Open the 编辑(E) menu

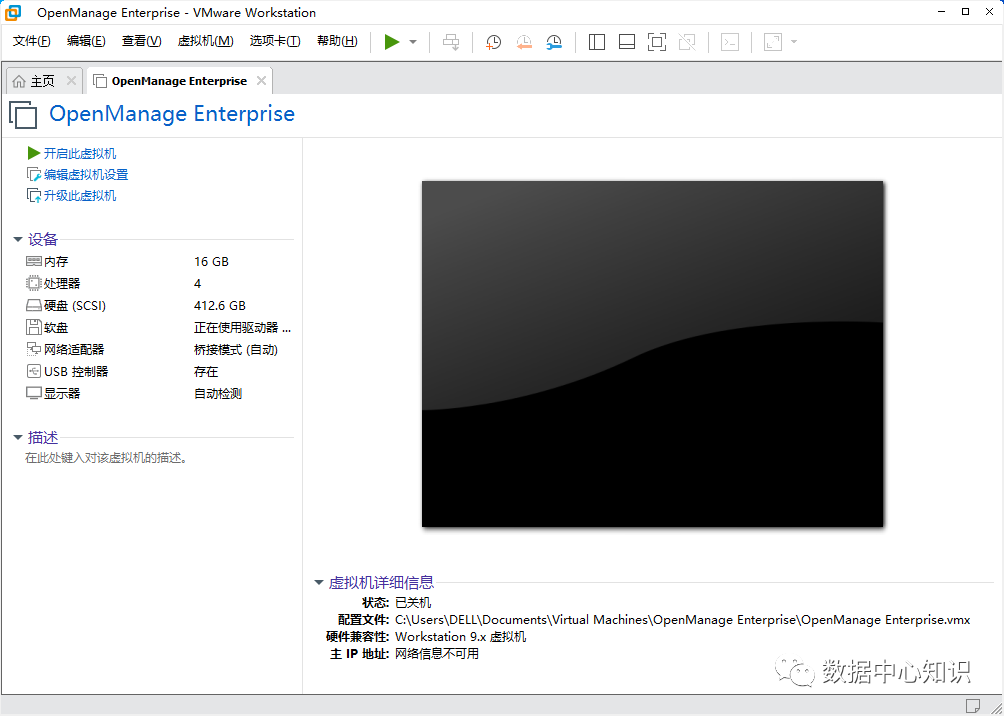[x=86, y=41]
